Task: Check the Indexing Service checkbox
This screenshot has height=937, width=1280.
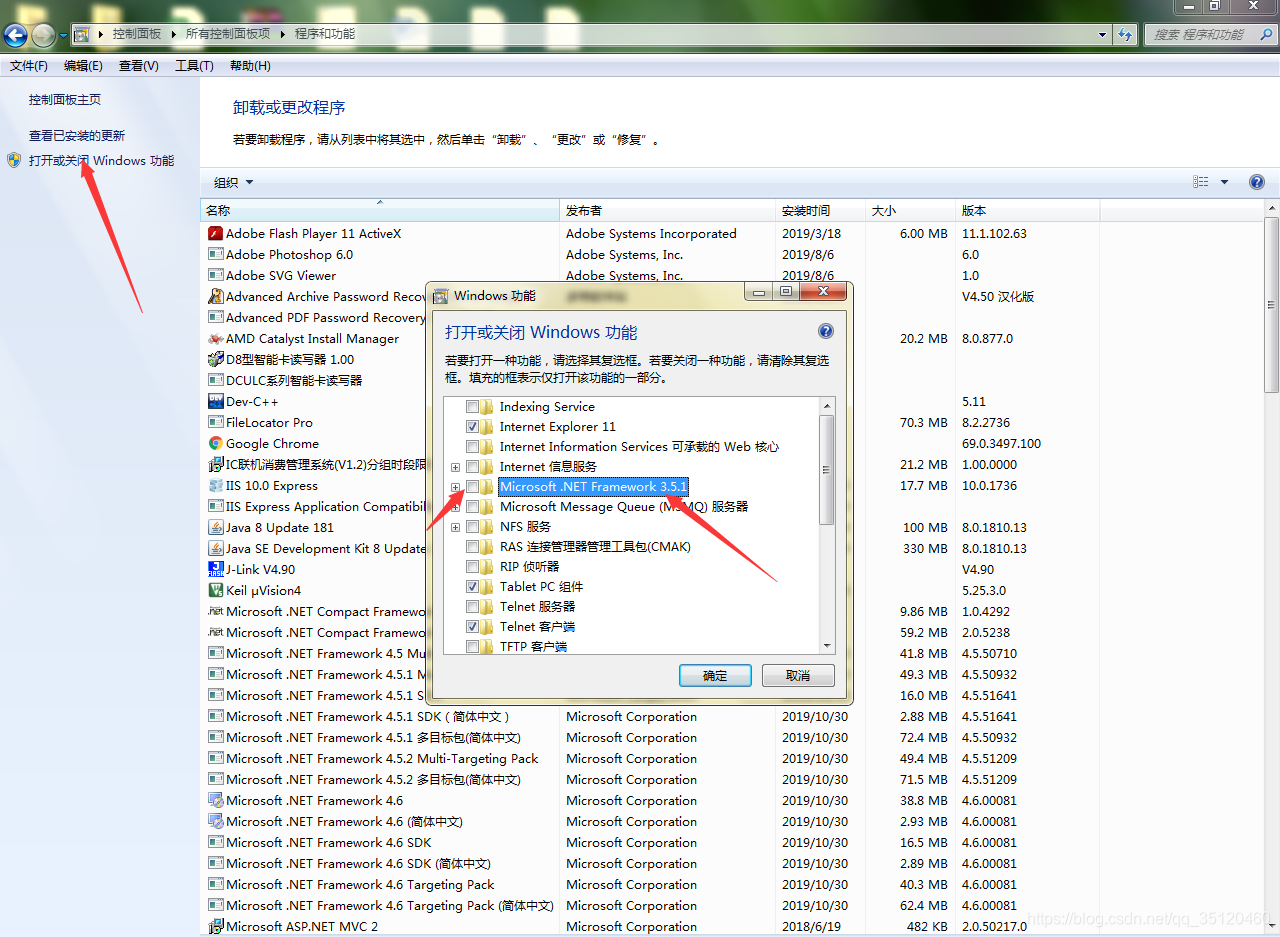Action: coord(472,407)
